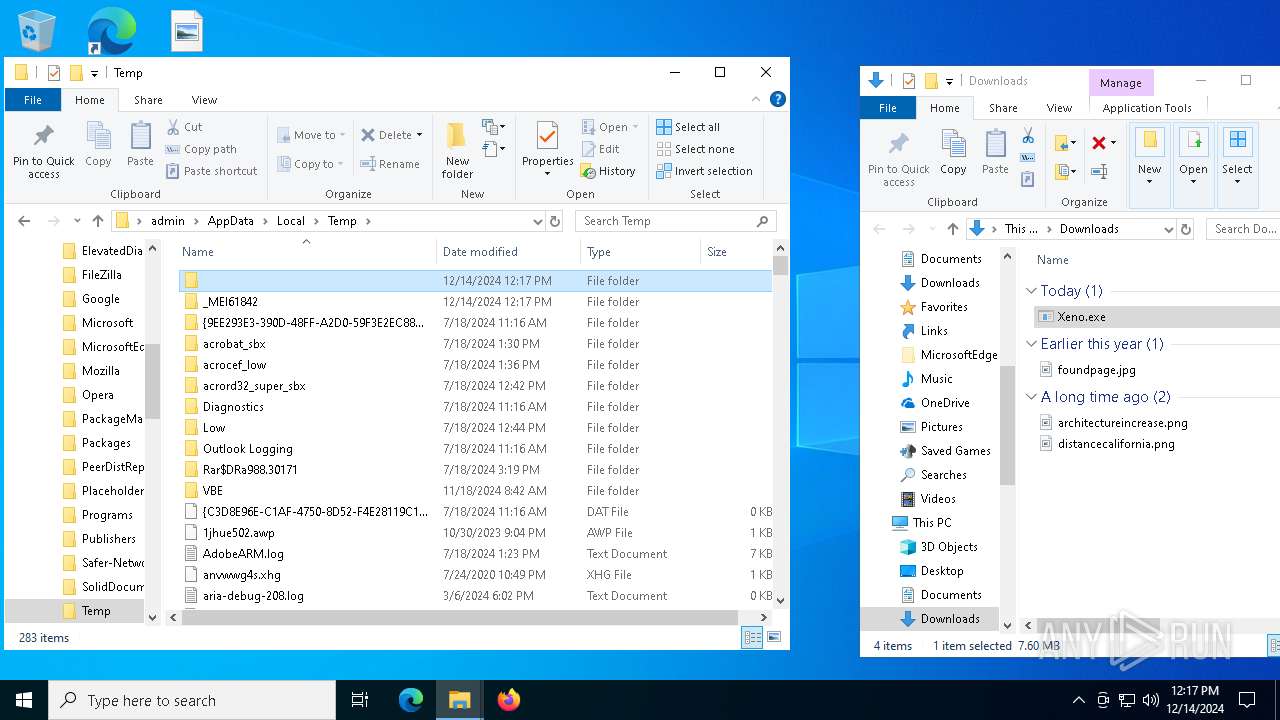
Task: Click History in Temp window ribbon
Action: [x=609, y=171]
